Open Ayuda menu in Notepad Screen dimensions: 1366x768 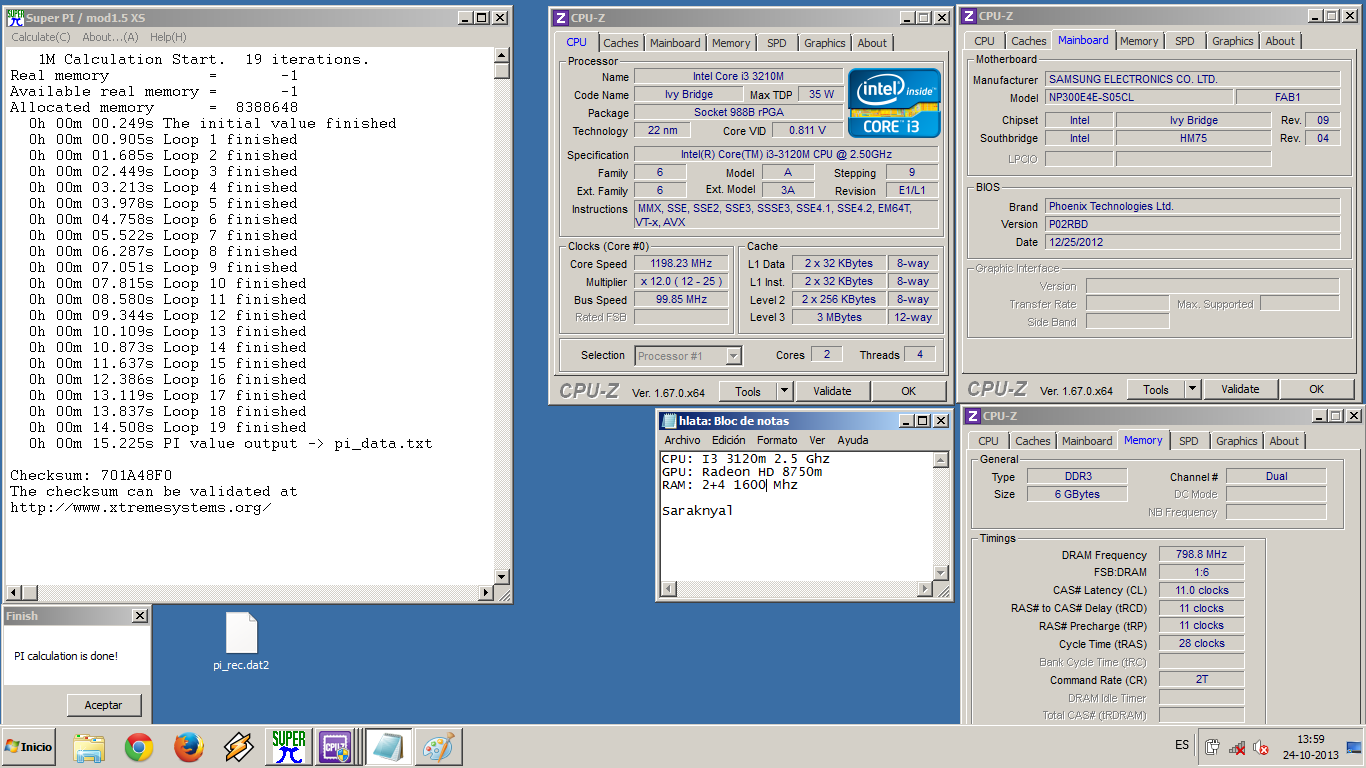852,440
